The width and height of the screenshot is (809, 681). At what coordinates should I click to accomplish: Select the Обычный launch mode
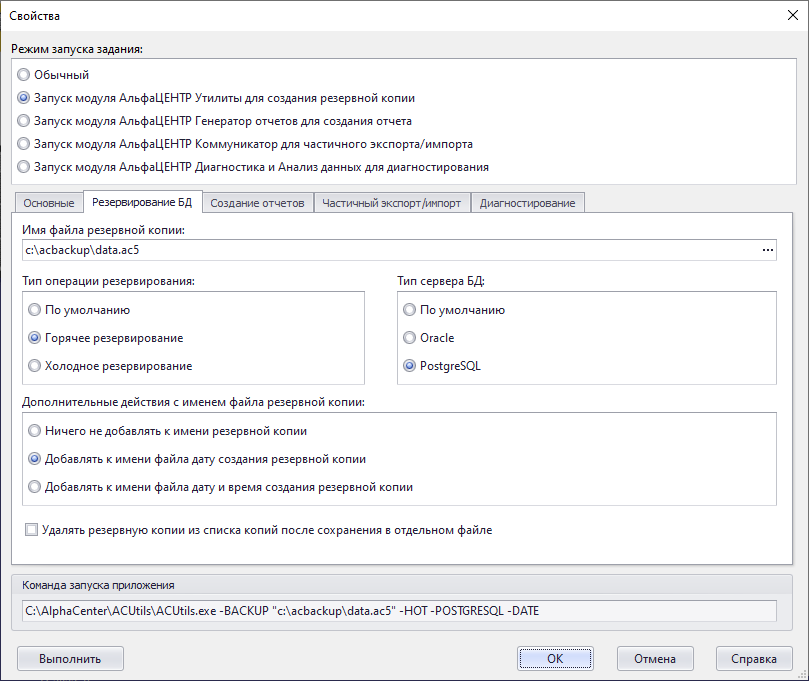point(24,75)
